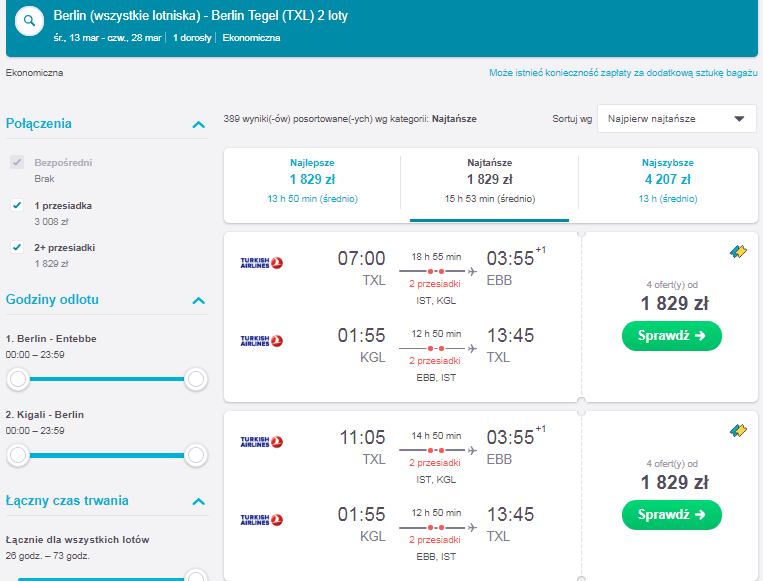Open the Sortuj wg dropdown

coord(676,119)
